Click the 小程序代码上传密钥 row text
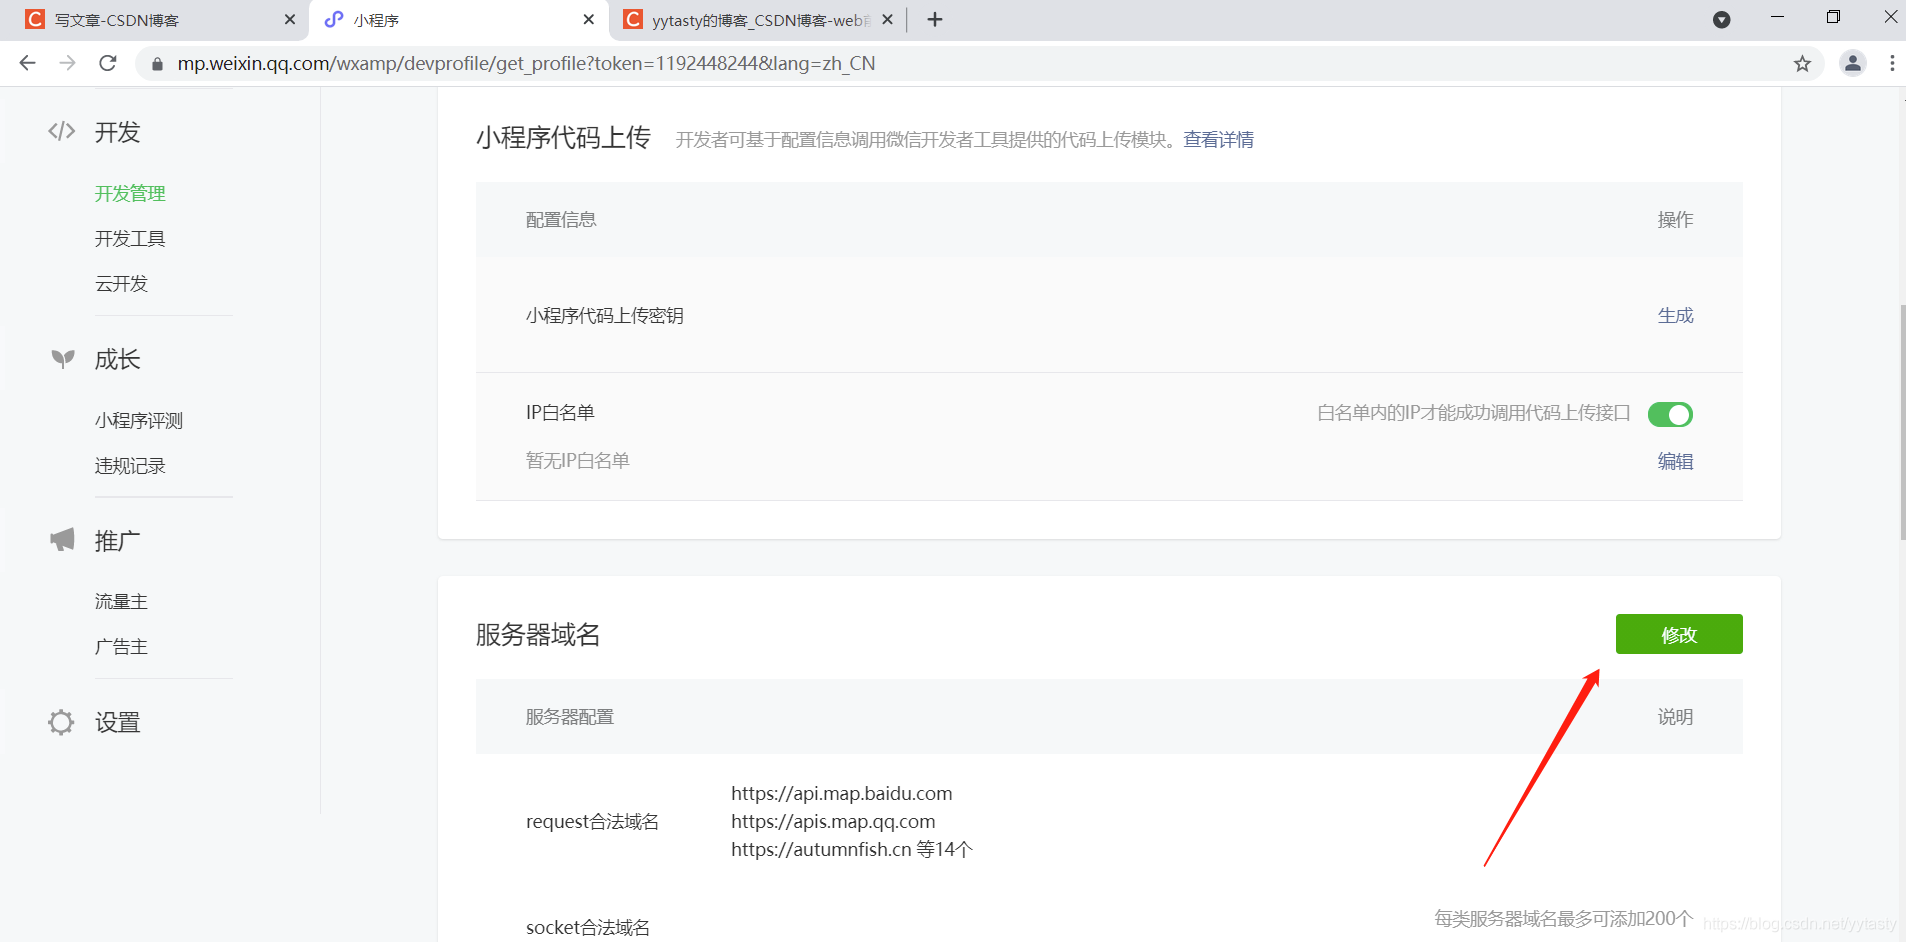Image resolution: width=1906 pixels, height=942 pixels. [x=605, y=315]
